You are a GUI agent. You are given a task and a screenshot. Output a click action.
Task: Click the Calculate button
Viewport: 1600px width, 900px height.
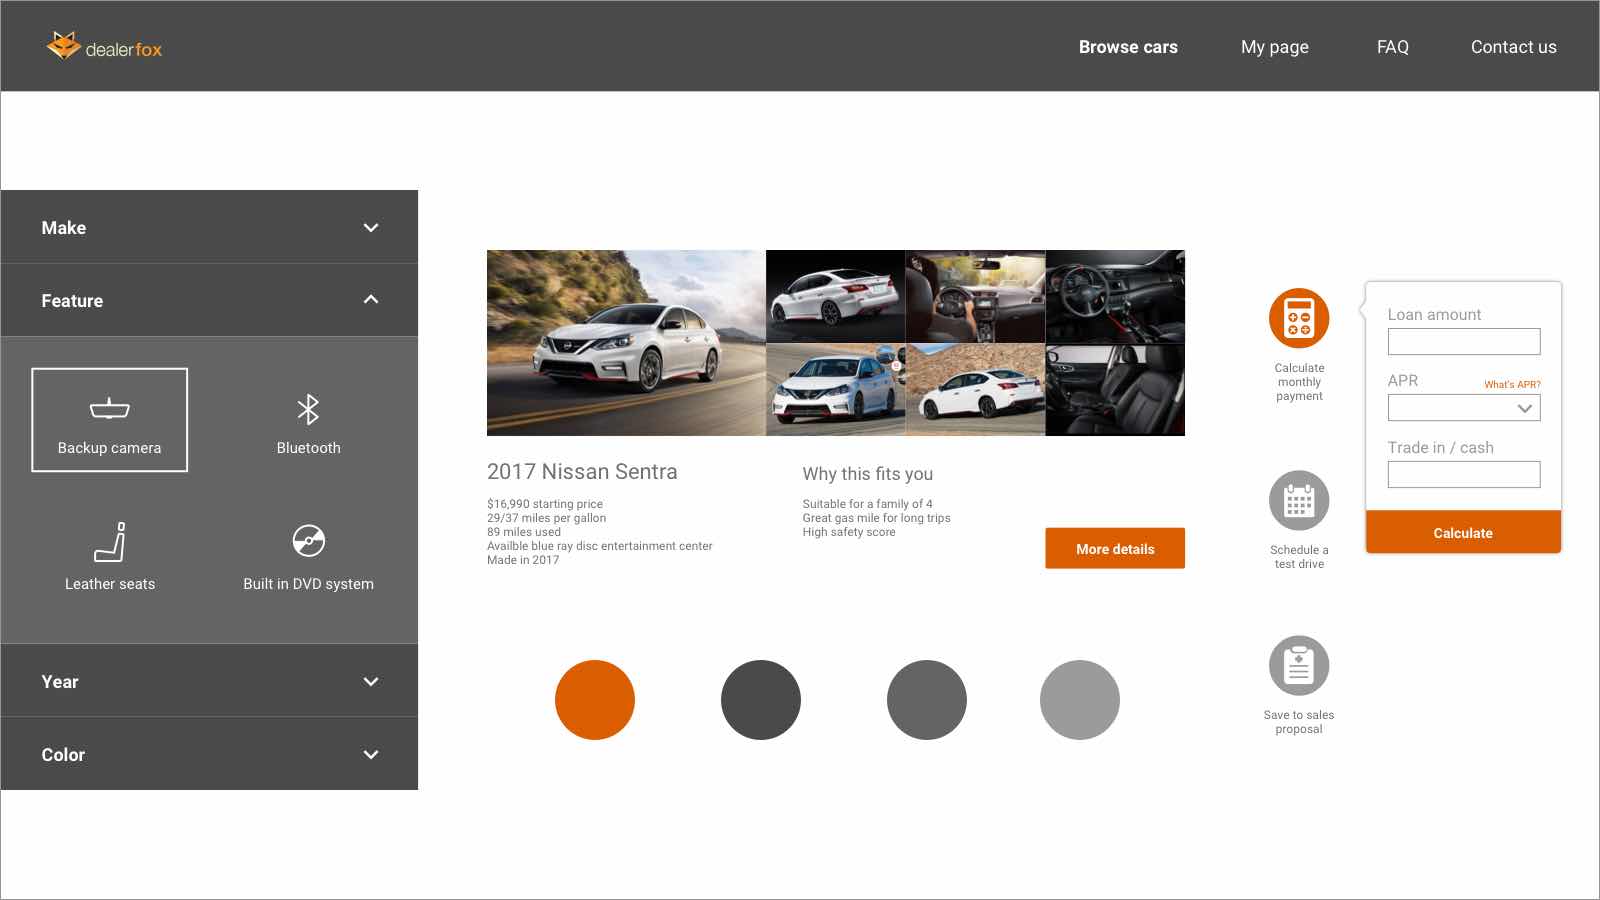tap(1463, 532)
